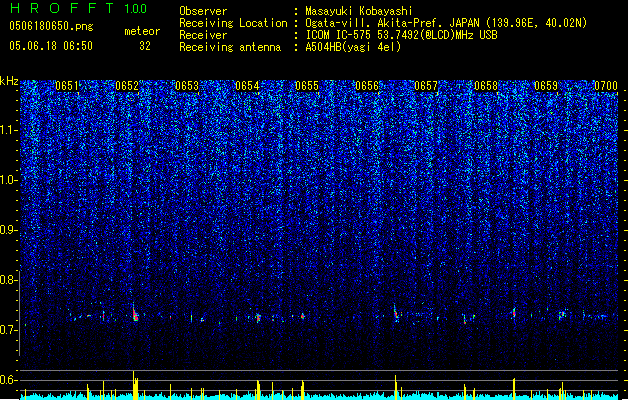This screenshot has width=629, height=400.
Task: Click the 1.1 kHz axis label
Action: click(x=9, y=130)
